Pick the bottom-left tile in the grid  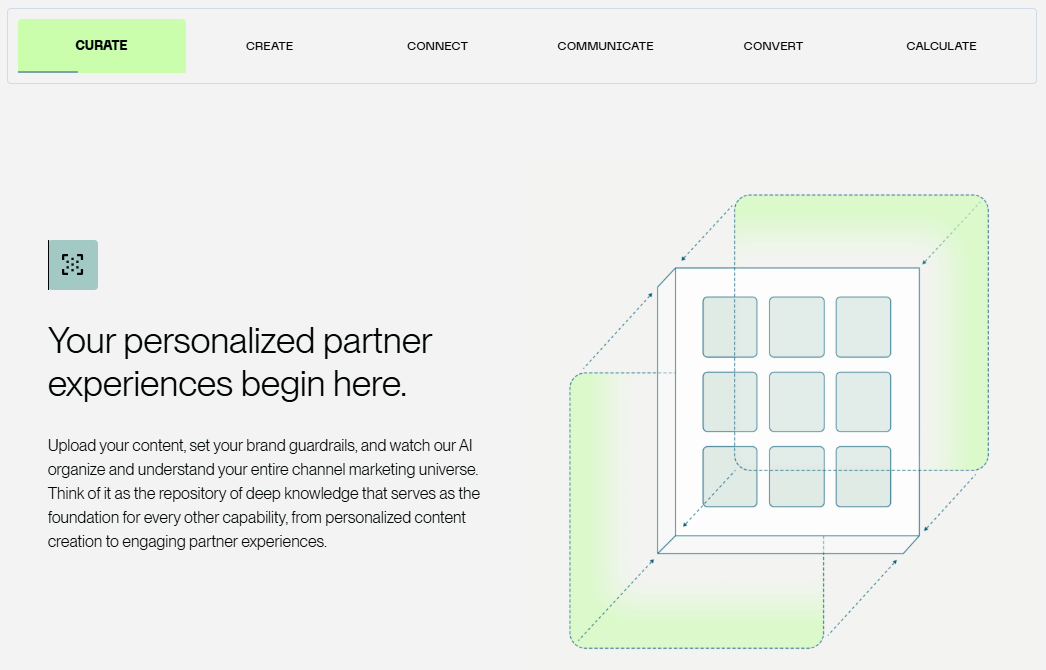(x=730, y=476)
